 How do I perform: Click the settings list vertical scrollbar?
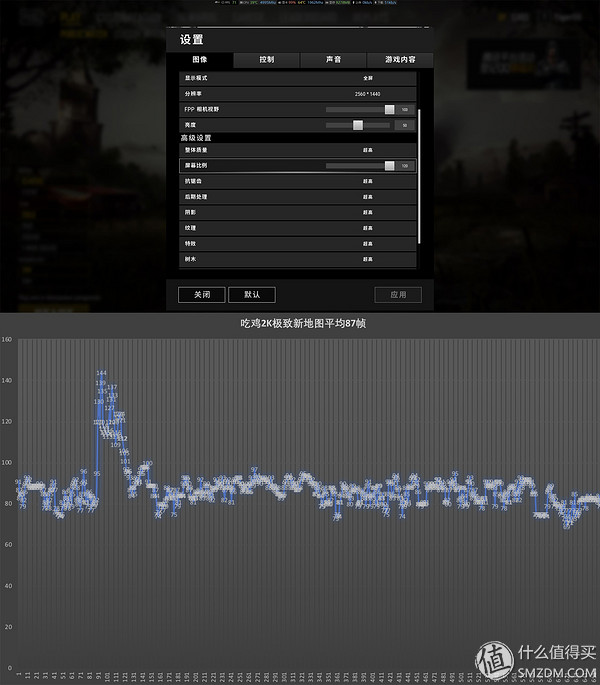click(419, 176)
